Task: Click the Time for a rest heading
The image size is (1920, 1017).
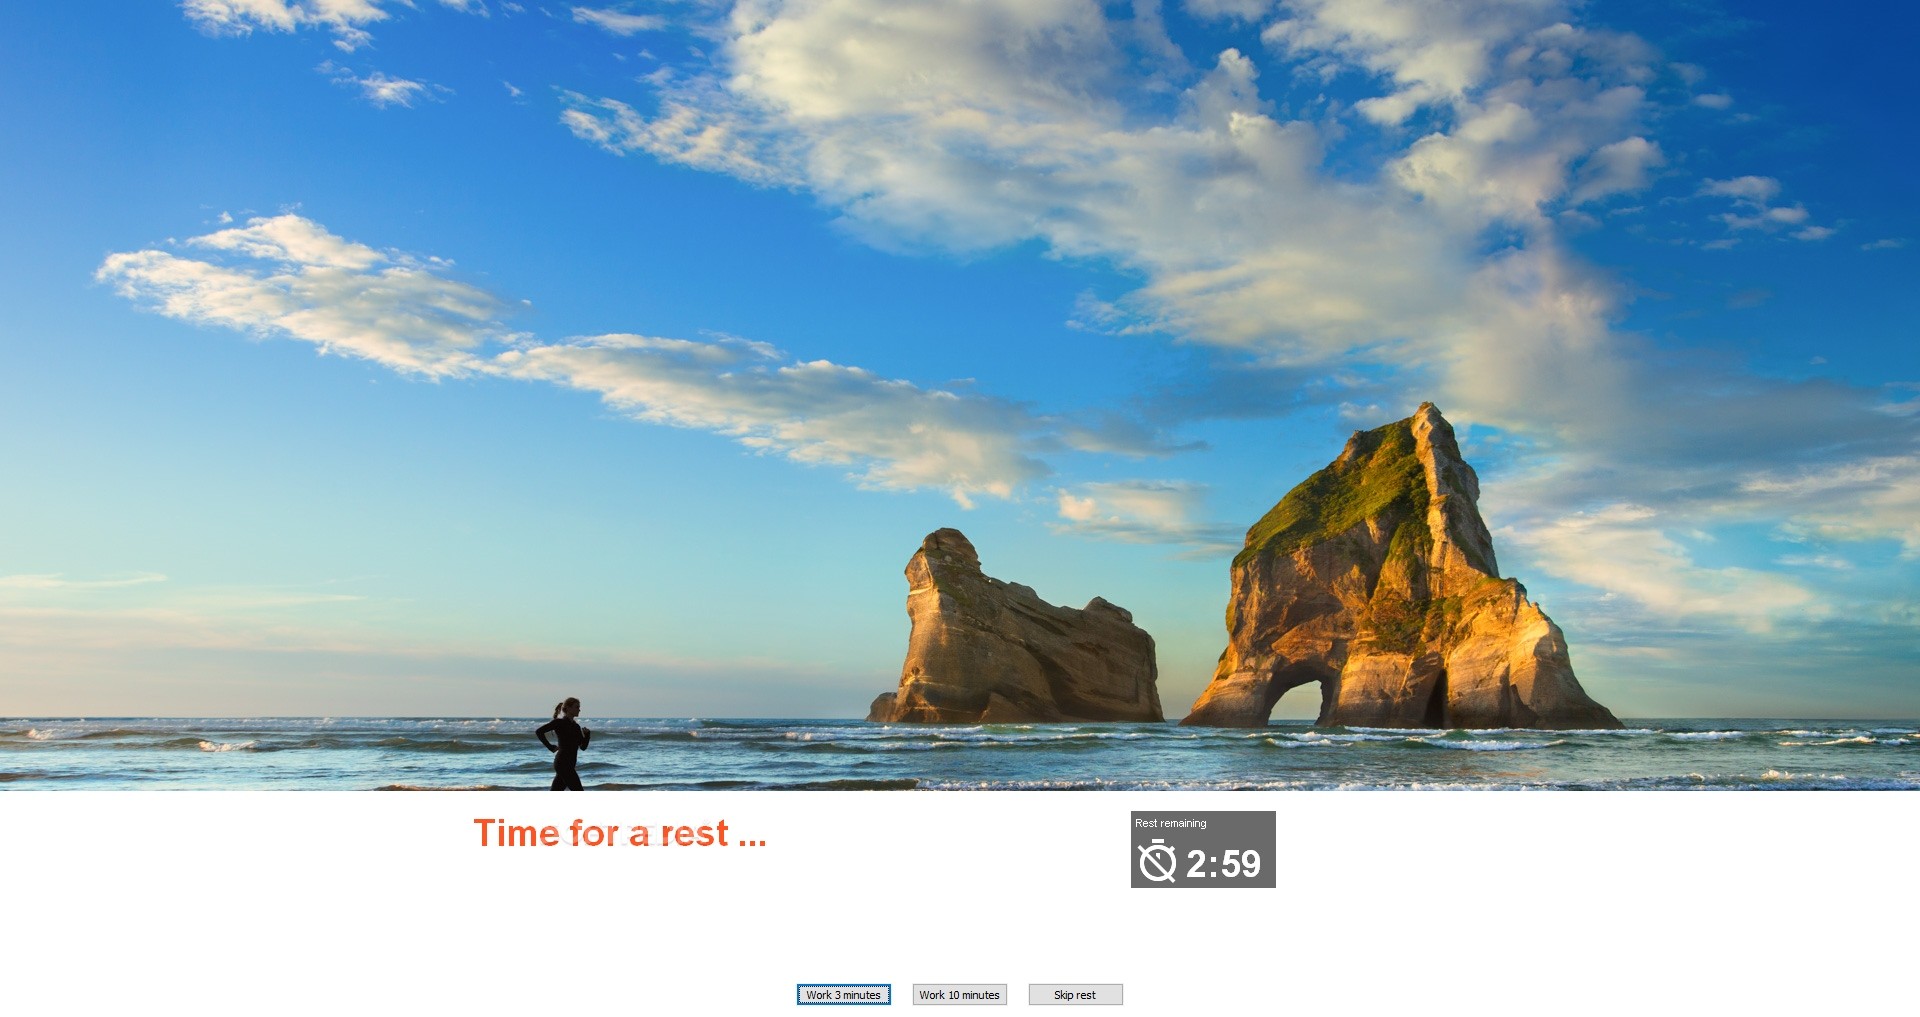Action: 620,833
